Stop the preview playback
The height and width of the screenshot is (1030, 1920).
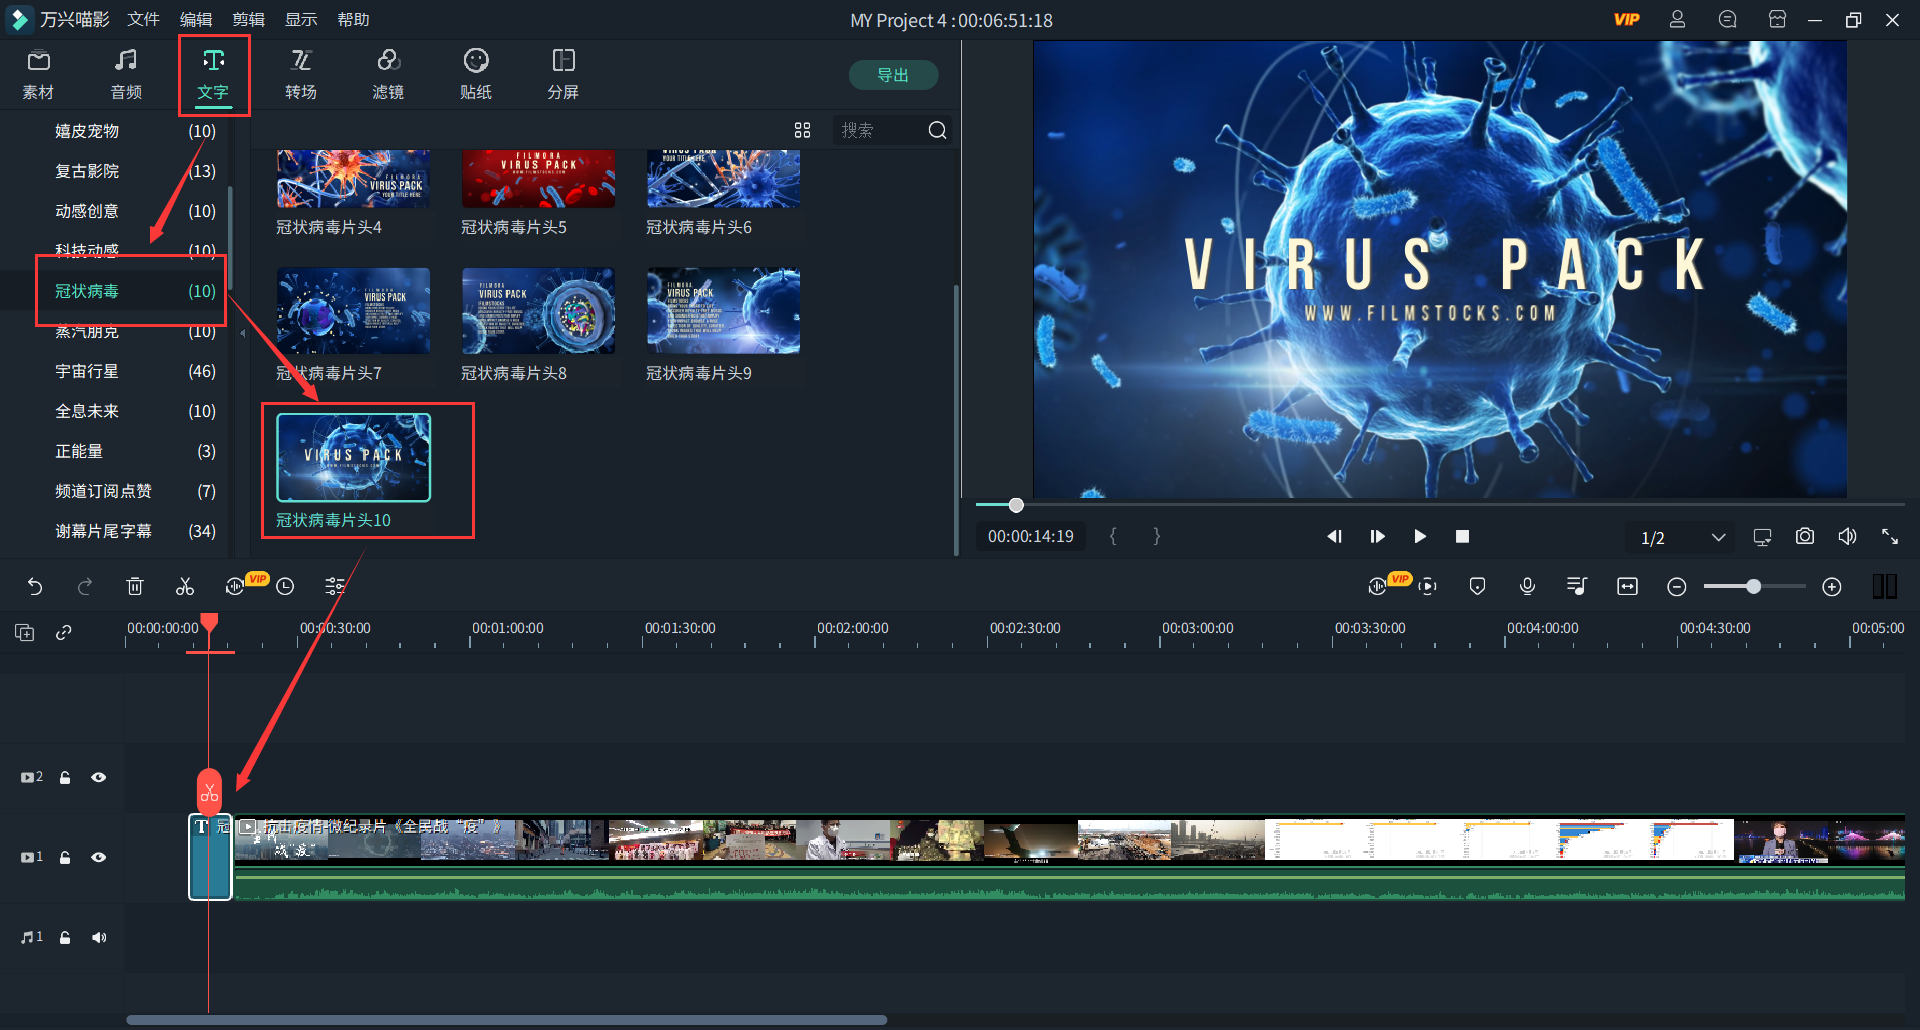(x=1462, y=536)
